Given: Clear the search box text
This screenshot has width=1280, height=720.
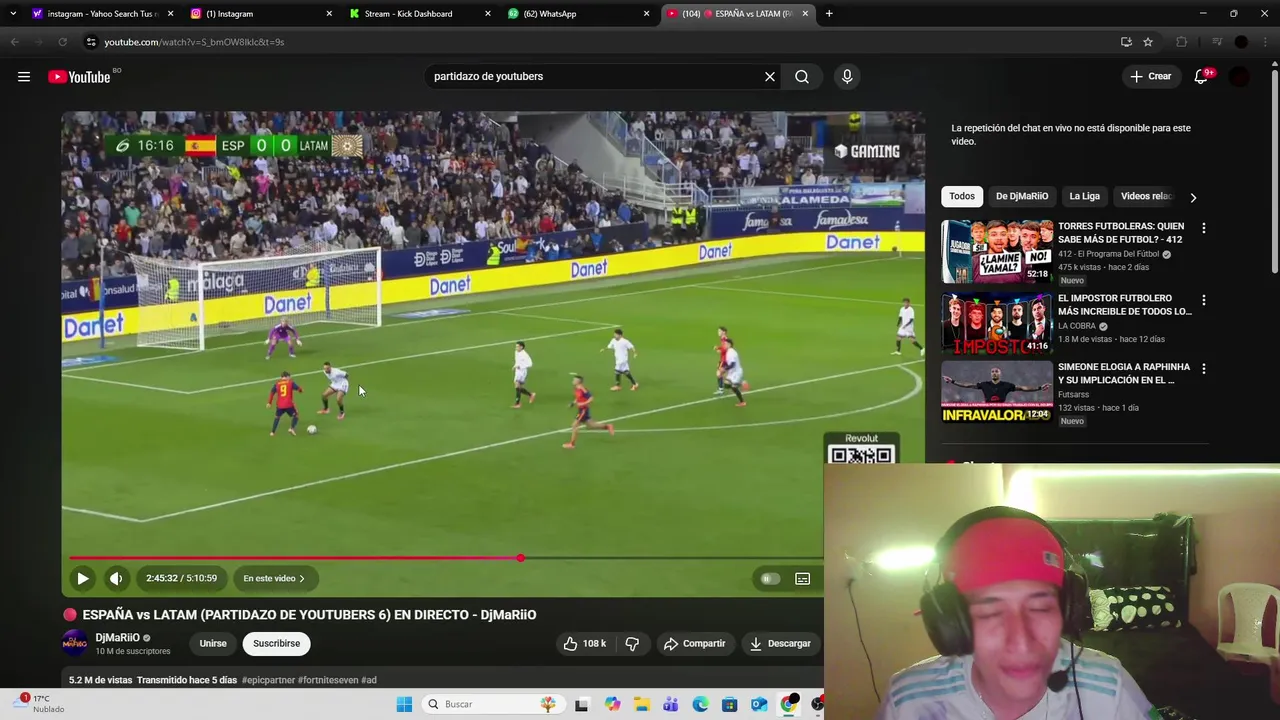Looking at the screenshot, I should 770,77.
